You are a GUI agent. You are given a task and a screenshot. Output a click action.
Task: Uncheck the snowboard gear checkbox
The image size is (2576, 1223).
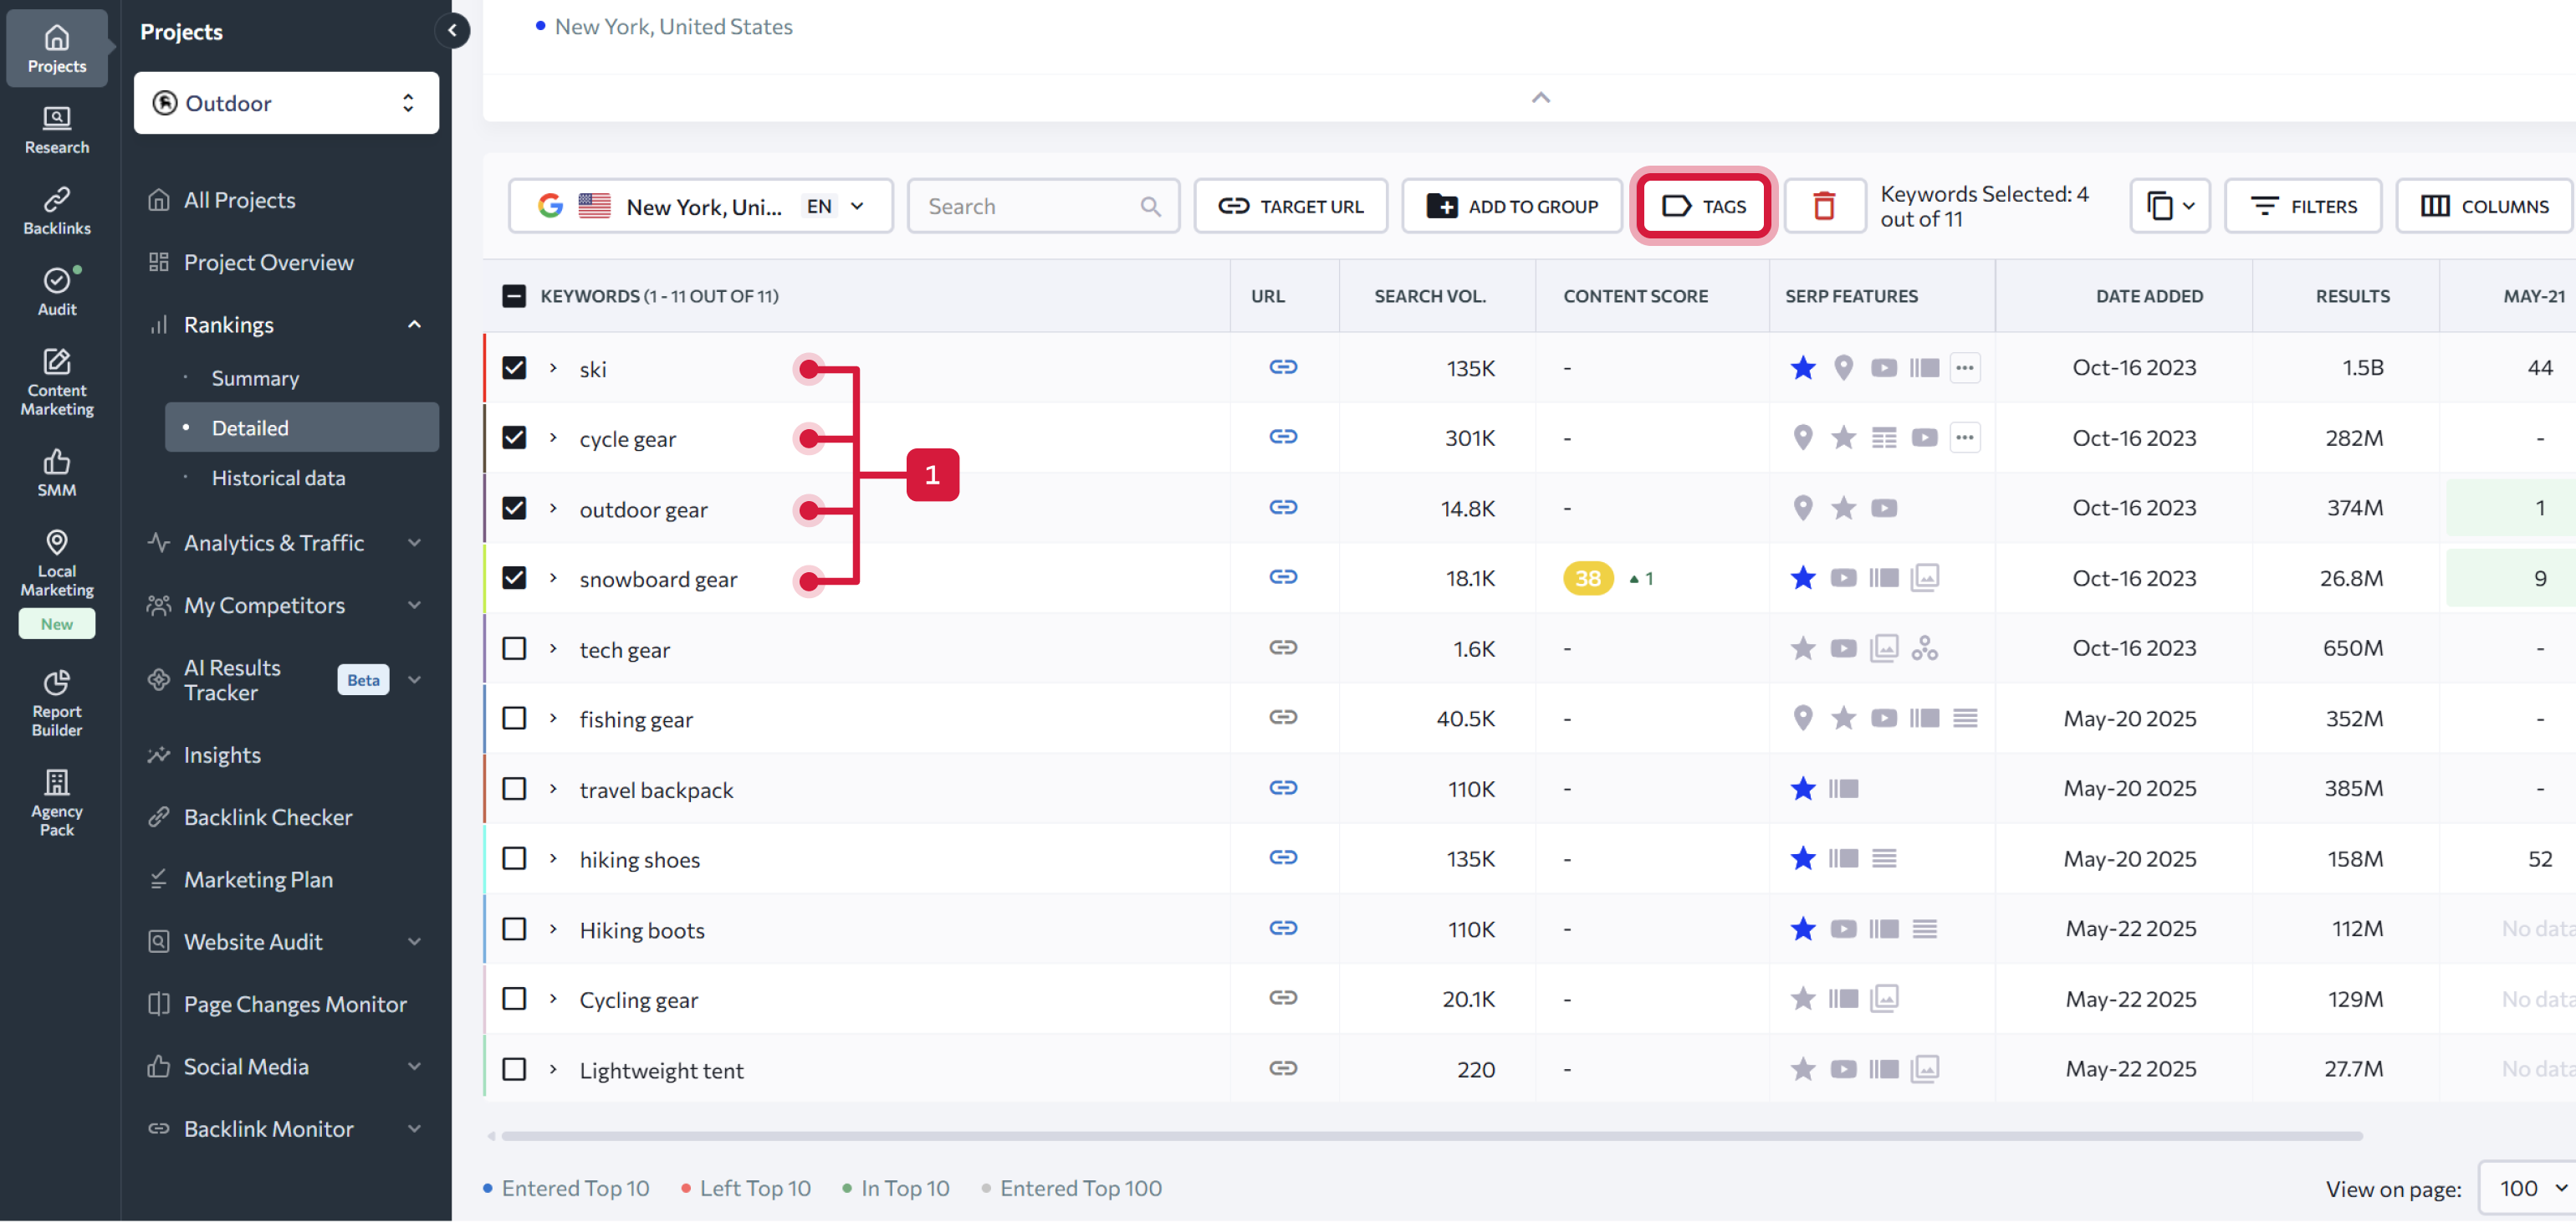click(x=514, y=579)
